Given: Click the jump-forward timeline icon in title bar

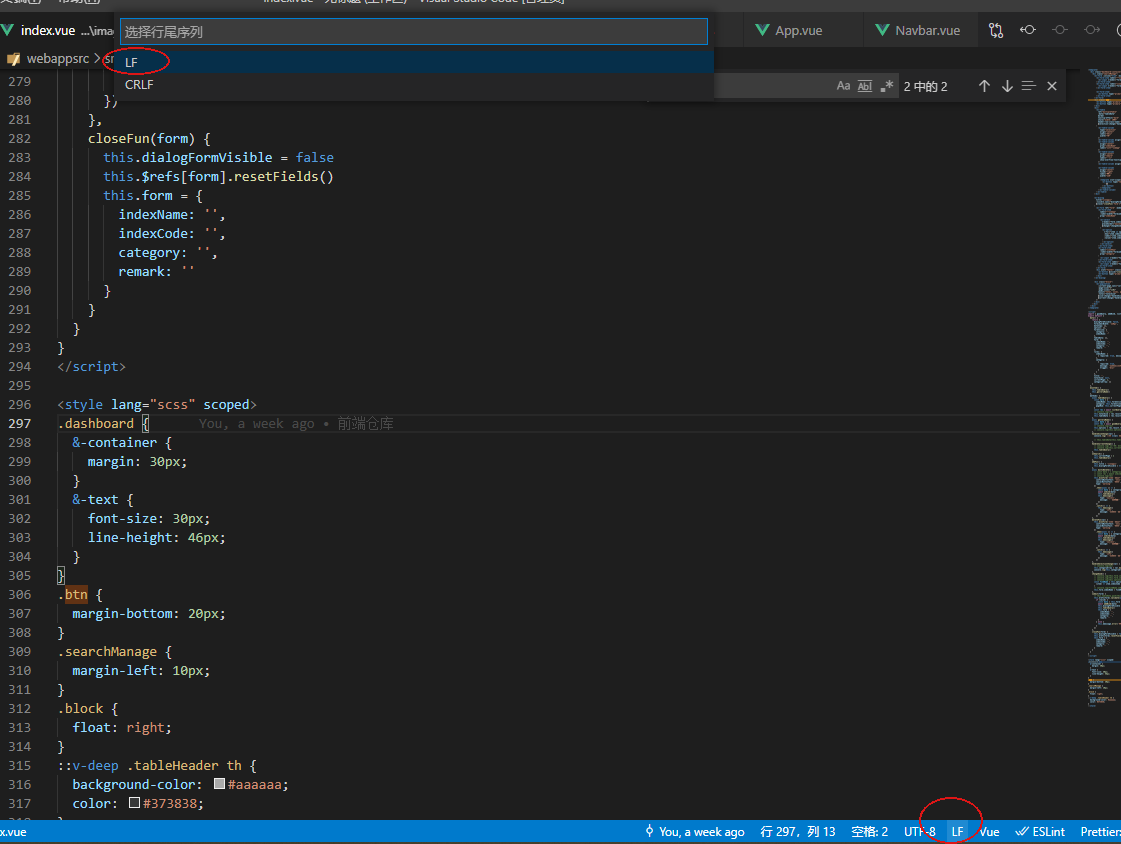Looking at the screenshot, I should pyautogui.click(x=1092, y=30).
